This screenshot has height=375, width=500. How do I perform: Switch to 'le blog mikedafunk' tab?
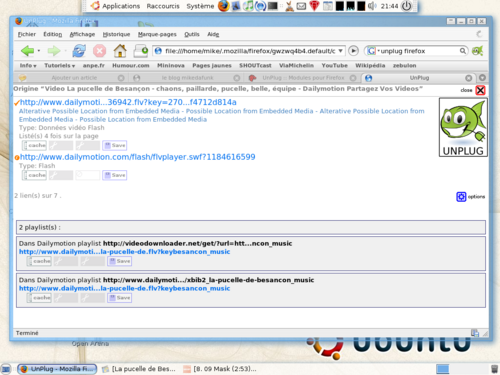point(186,78)
